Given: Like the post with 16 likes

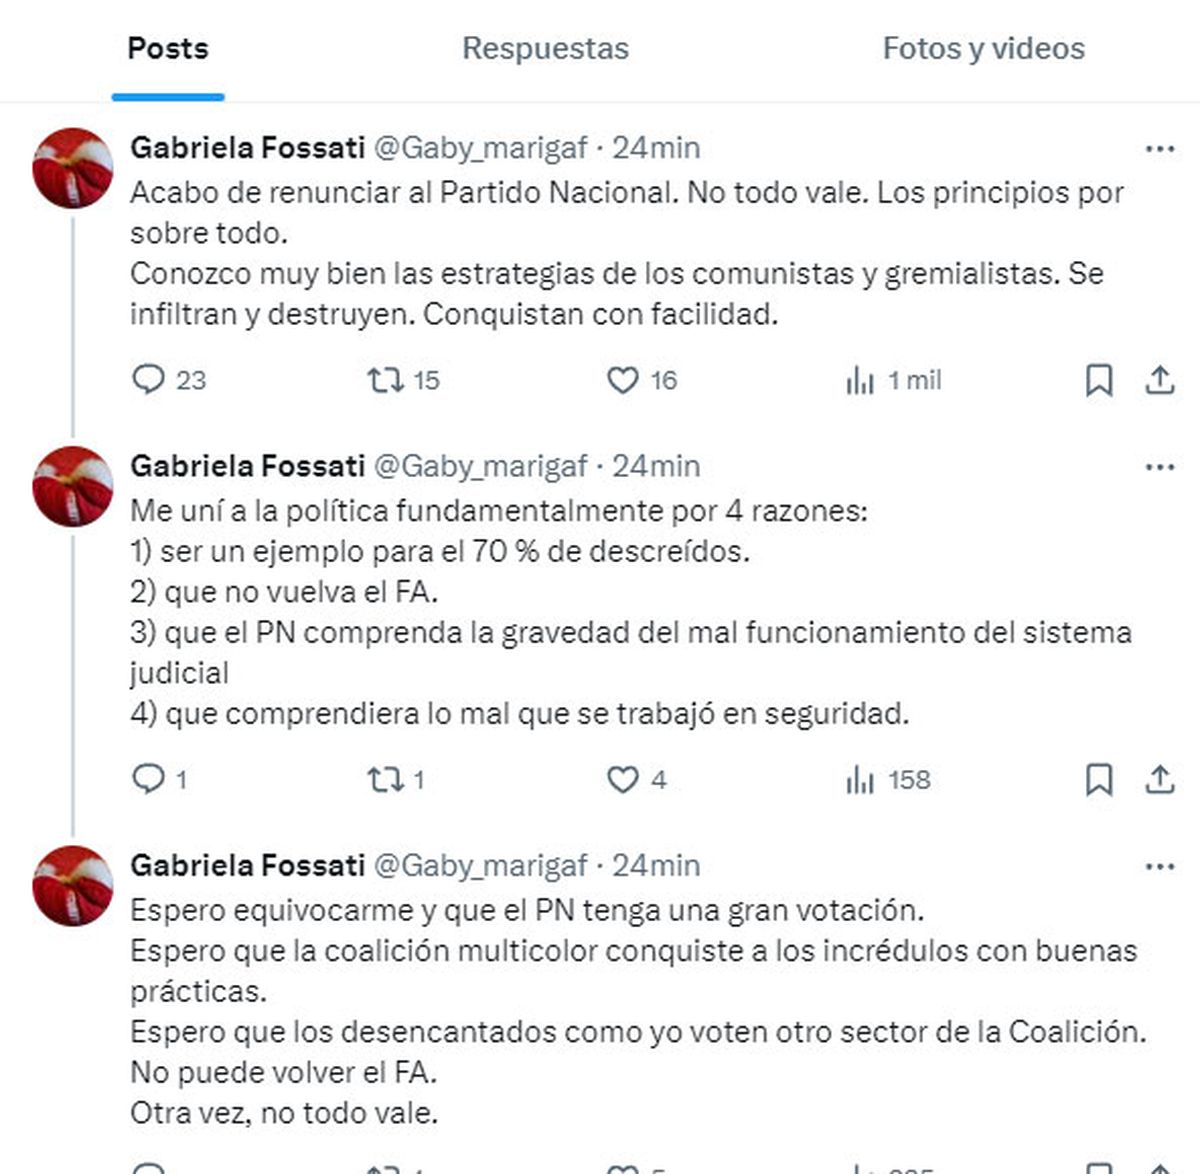Looking at the screenshot, I should (622, 380).
